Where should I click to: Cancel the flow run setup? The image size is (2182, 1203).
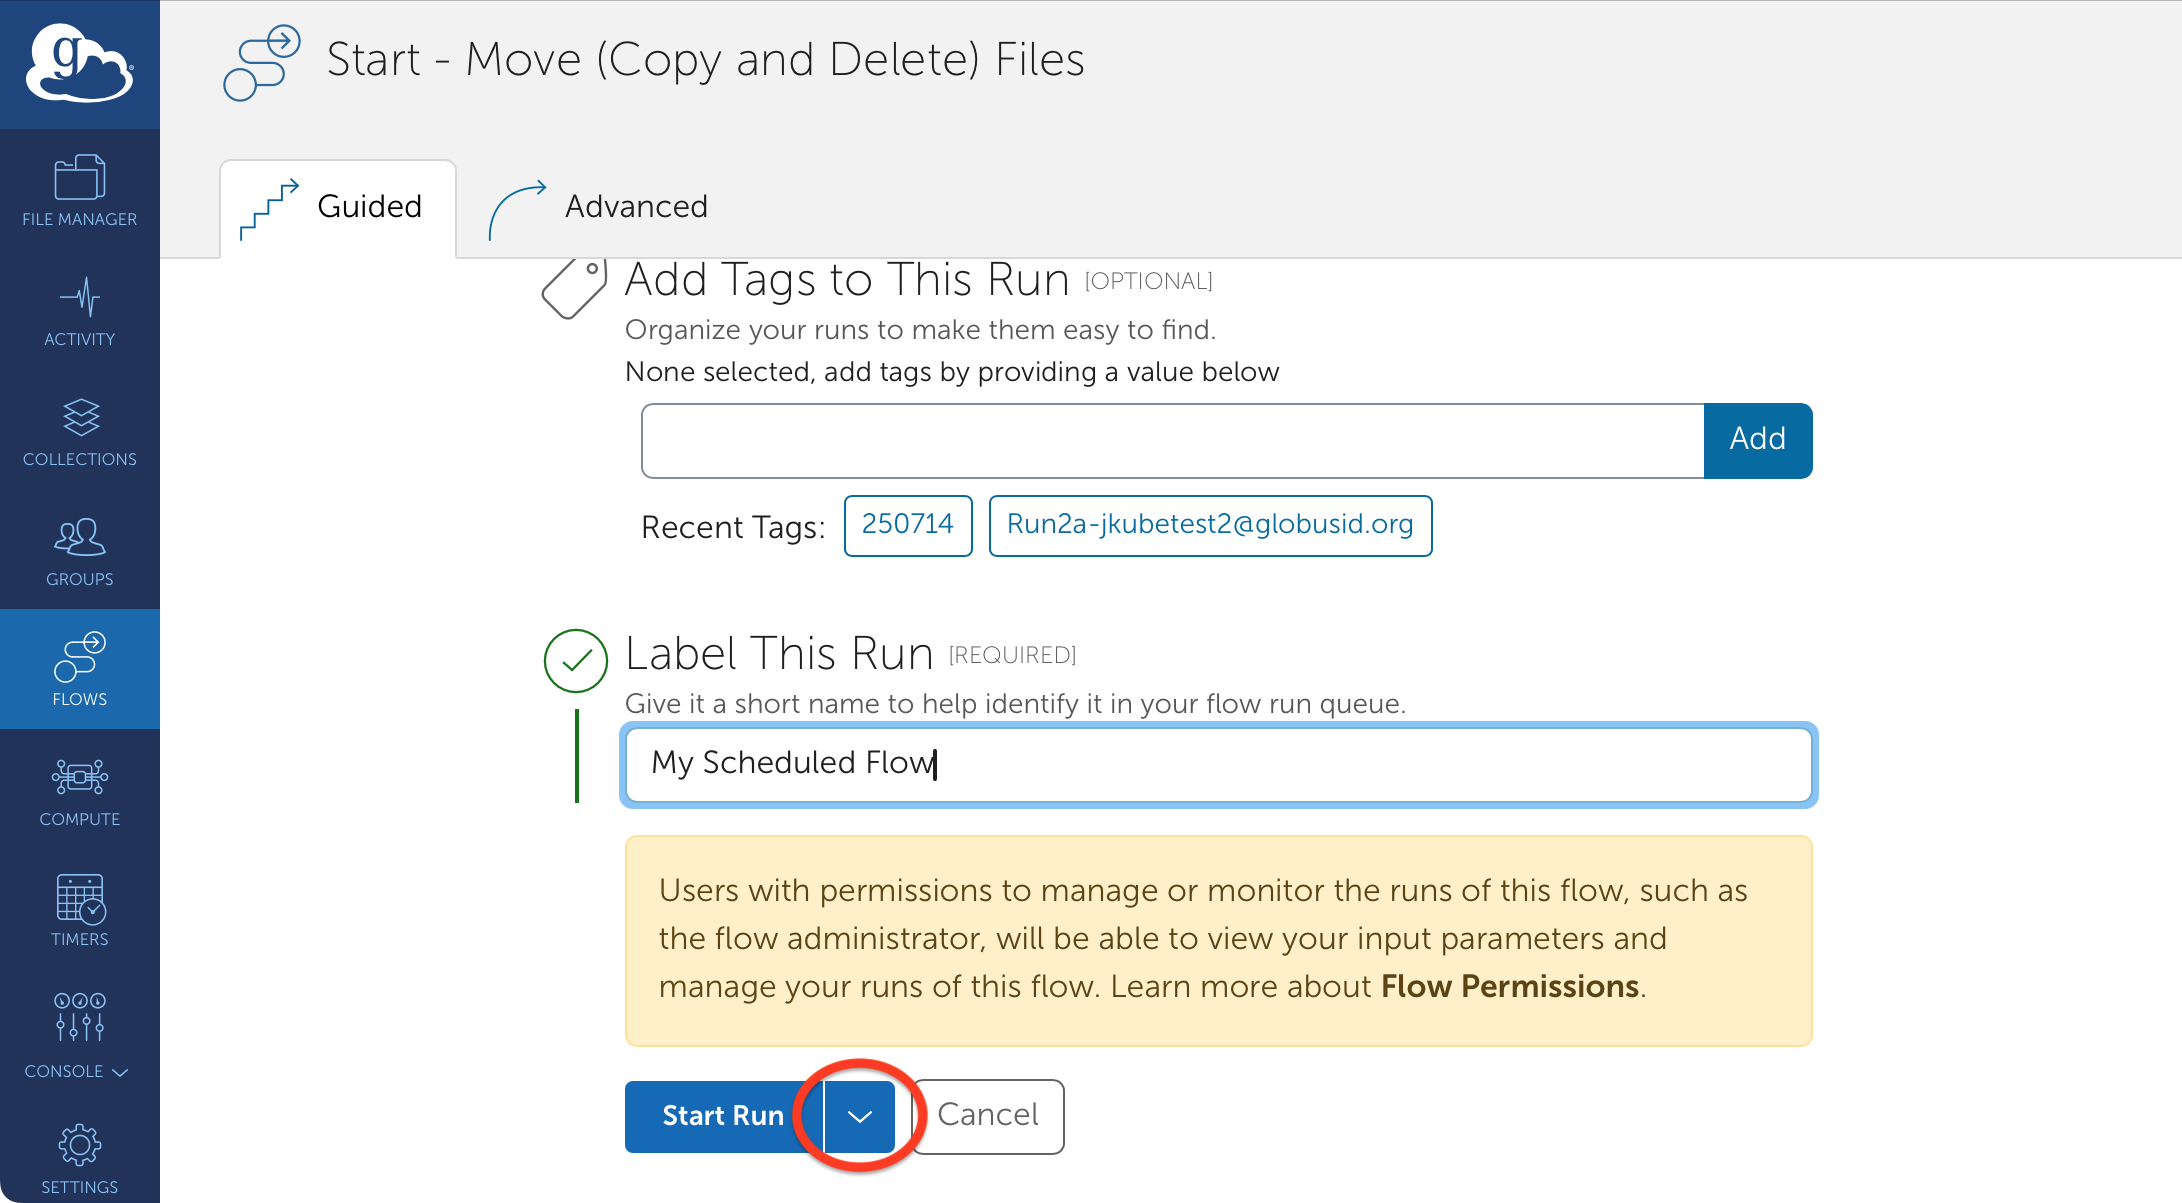(x=987, y=1116)
